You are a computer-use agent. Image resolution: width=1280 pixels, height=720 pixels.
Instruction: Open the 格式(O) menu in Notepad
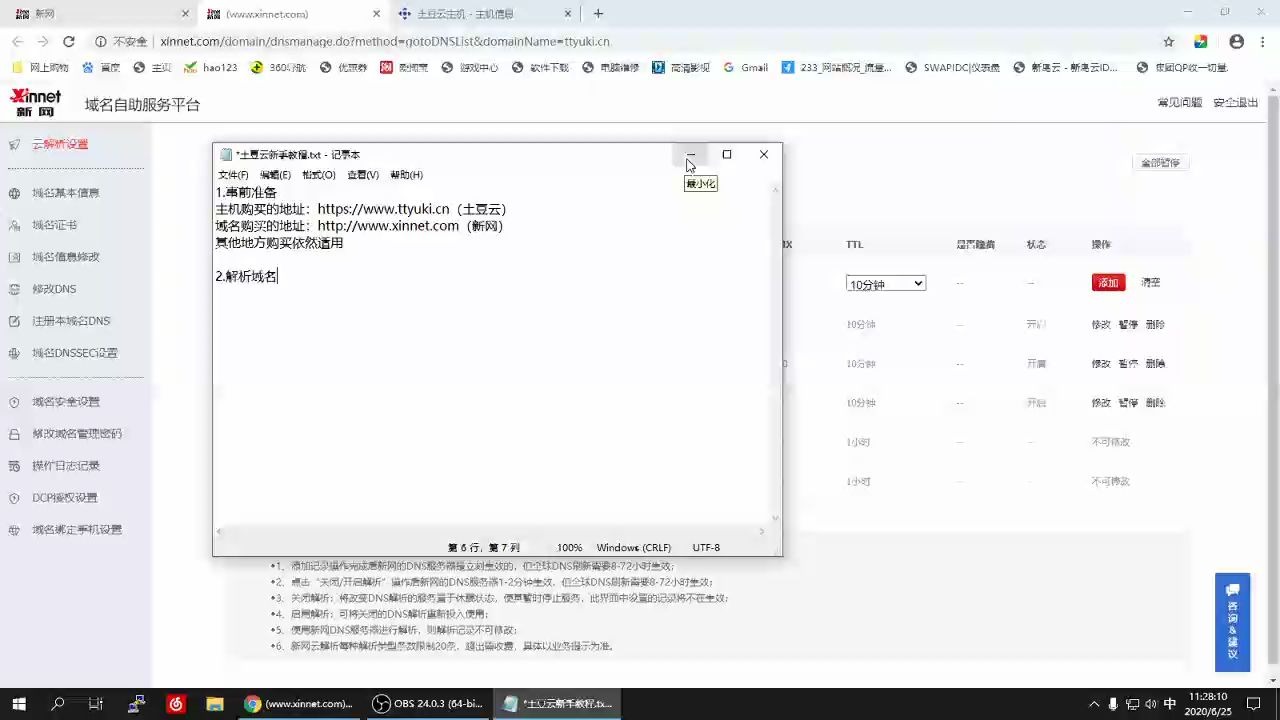[x=319, y=175]
